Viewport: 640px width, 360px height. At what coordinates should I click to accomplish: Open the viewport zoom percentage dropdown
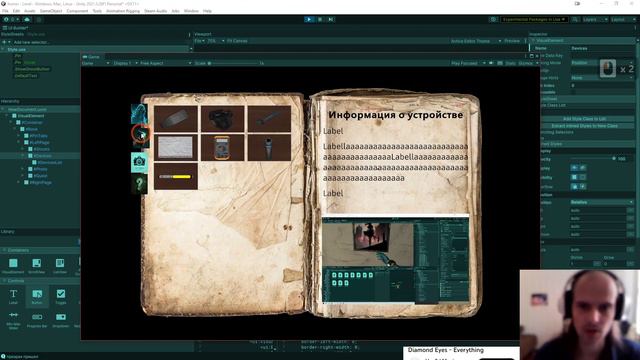pos(216,41)
